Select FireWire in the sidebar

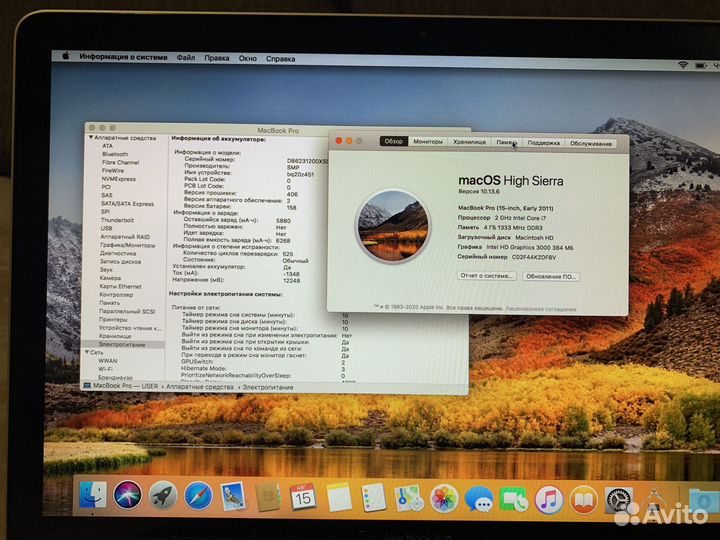(x=112, y=170)
